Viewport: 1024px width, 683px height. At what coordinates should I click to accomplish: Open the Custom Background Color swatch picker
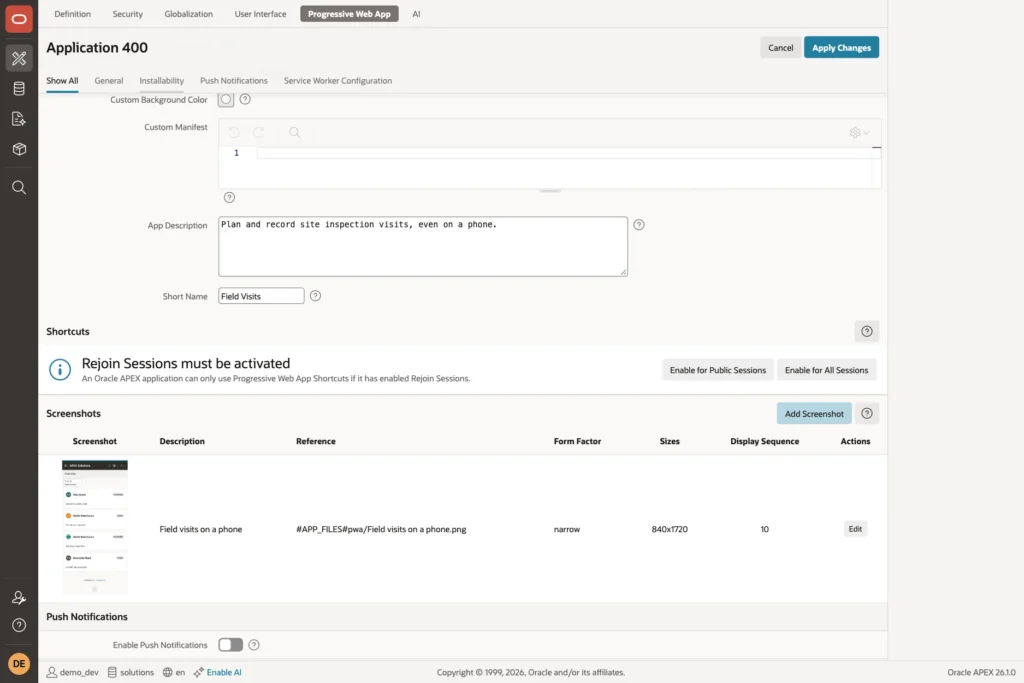tap(226, 99)
